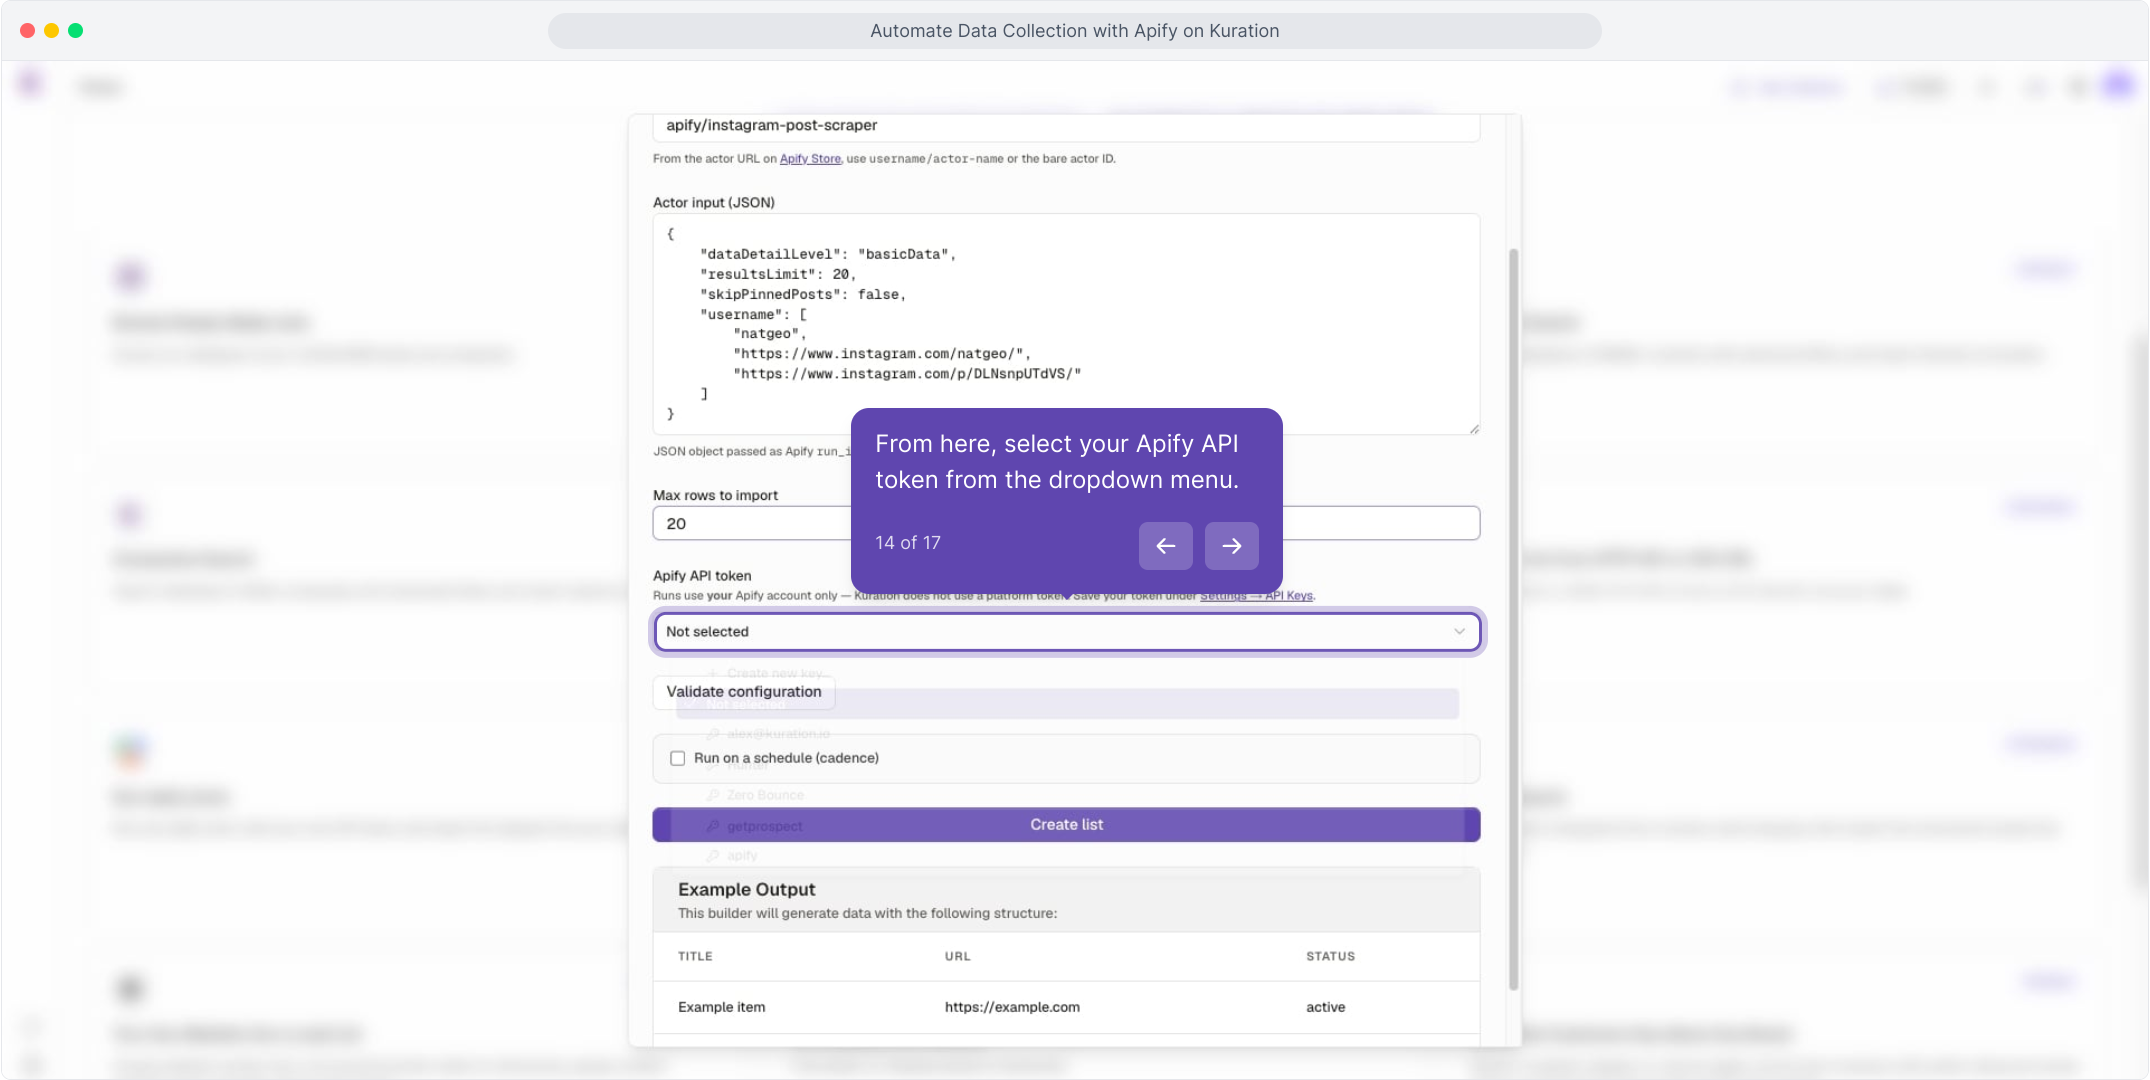Click the TITLE column header
Image resolution: width=2150 pixels, height=1080 pixels.
point(695,956)
